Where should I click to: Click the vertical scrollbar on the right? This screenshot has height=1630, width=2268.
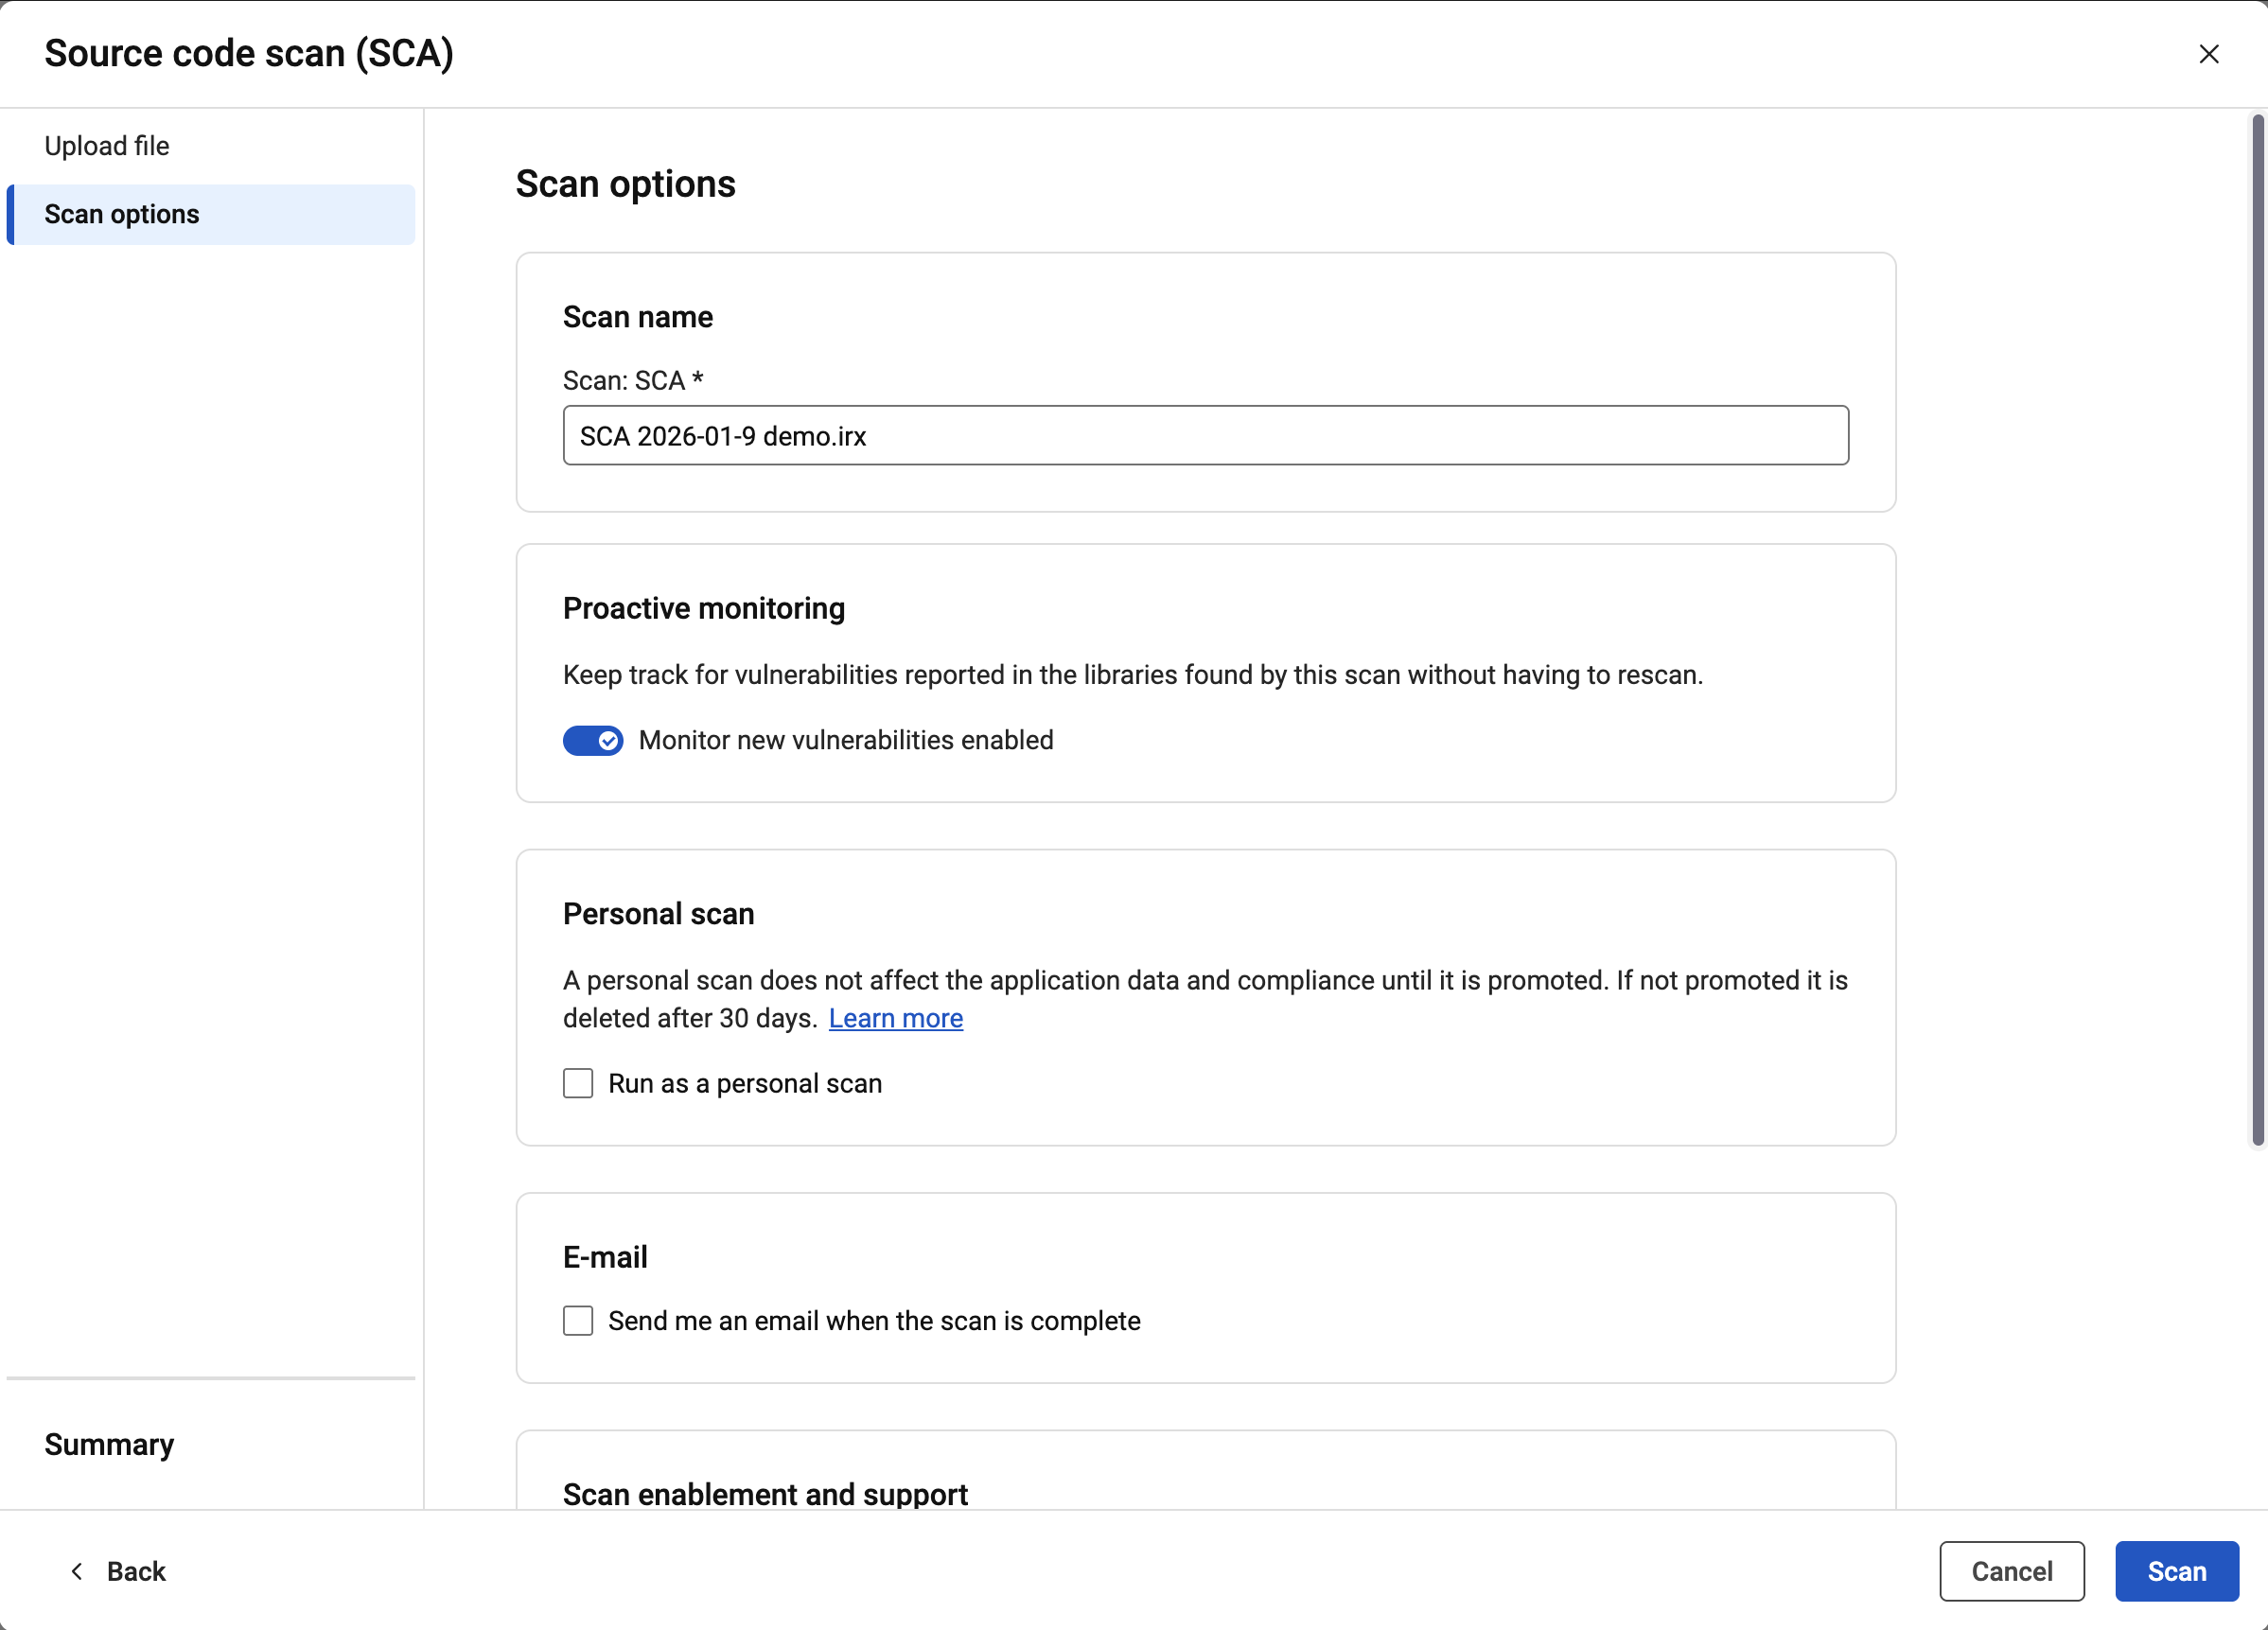tap(2257, 630)
